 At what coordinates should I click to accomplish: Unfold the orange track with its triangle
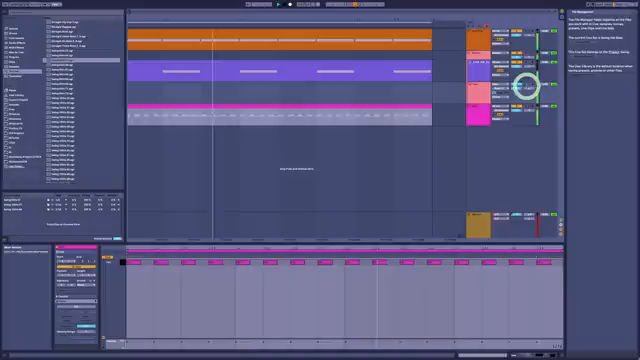(469, 31)
